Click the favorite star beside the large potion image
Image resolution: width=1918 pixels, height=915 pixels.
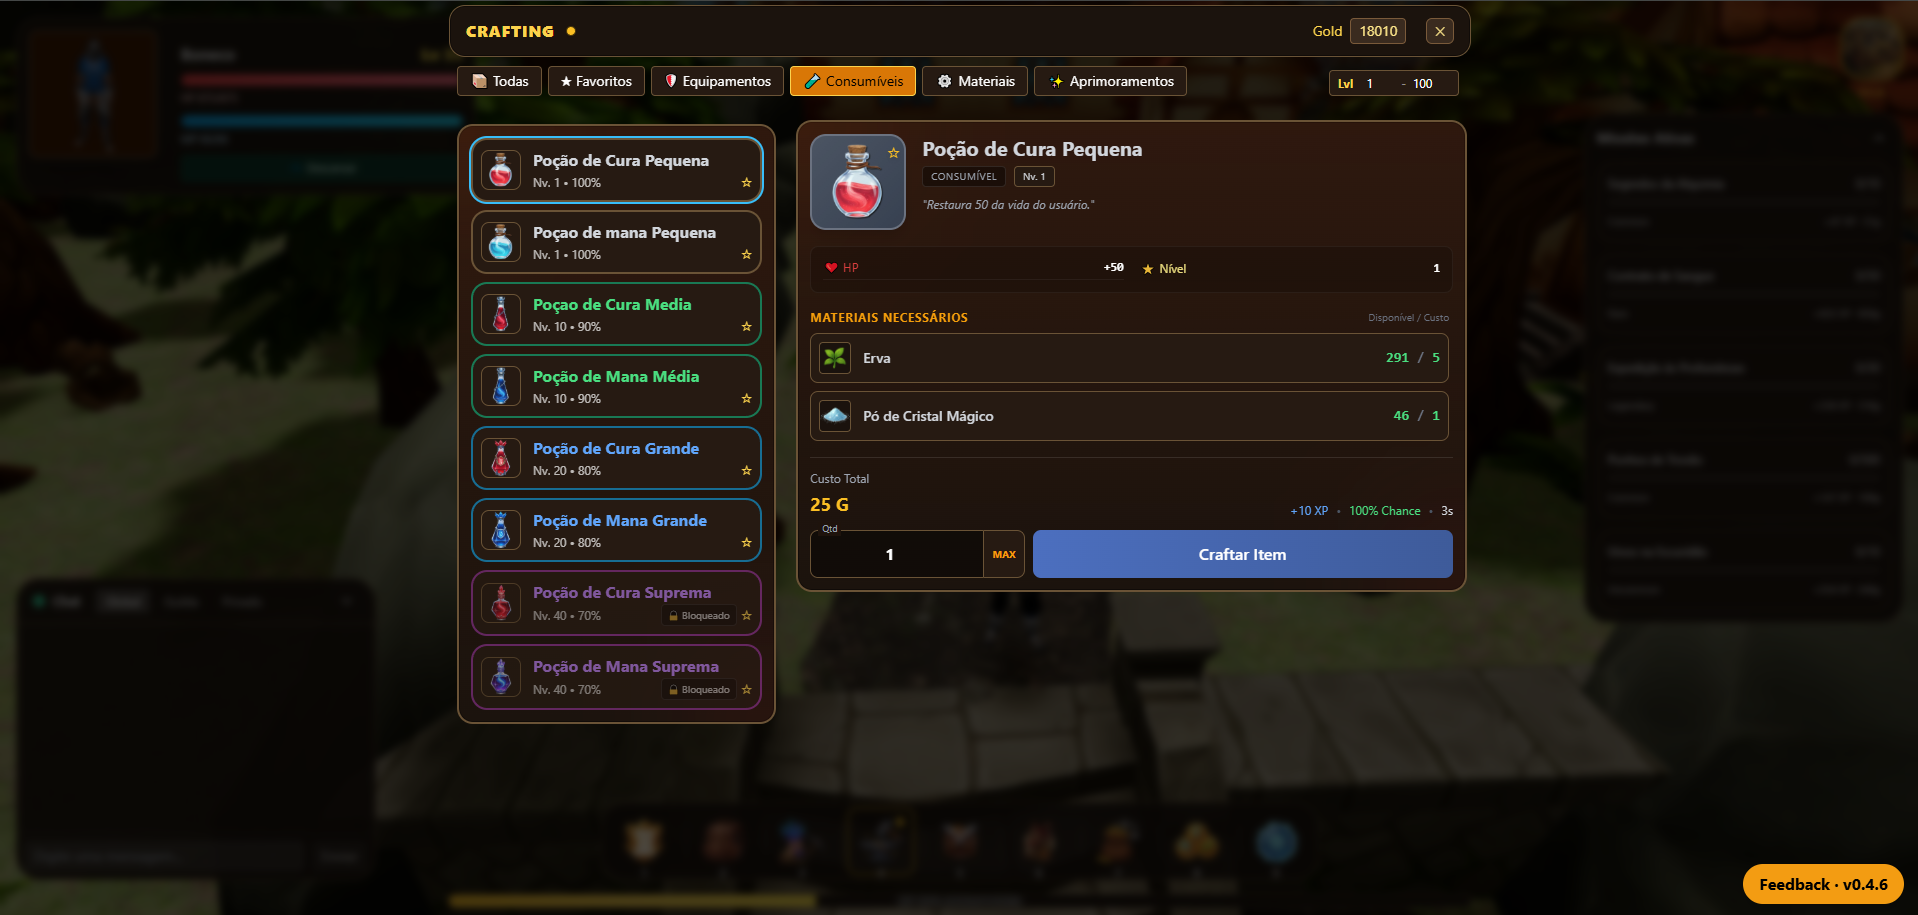click(894, 153)
